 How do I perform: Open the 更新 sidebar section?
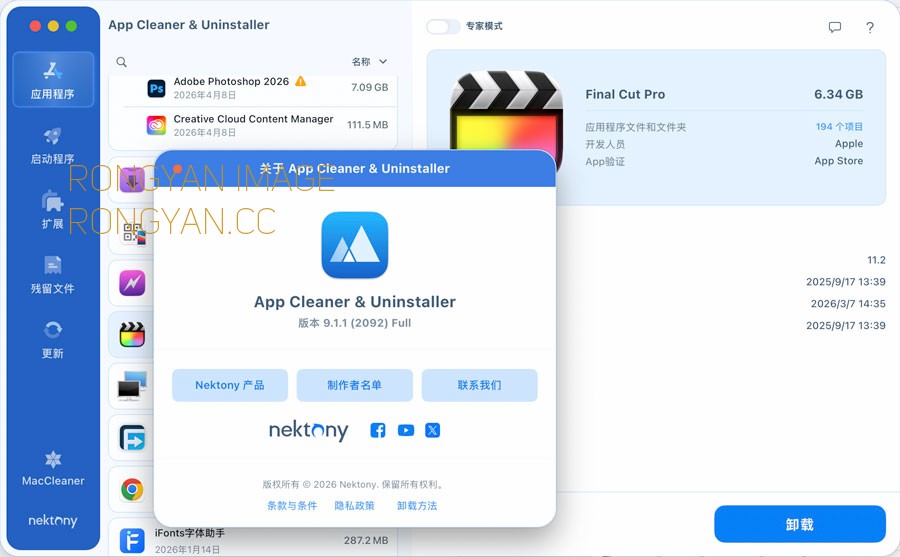coord(53,340)
